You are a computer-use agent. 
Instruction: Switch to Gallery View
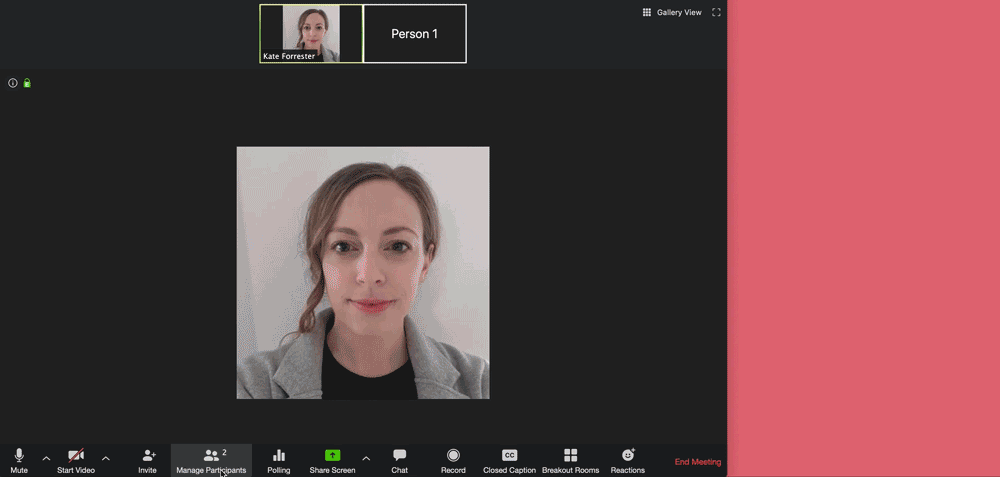point(672,13)
